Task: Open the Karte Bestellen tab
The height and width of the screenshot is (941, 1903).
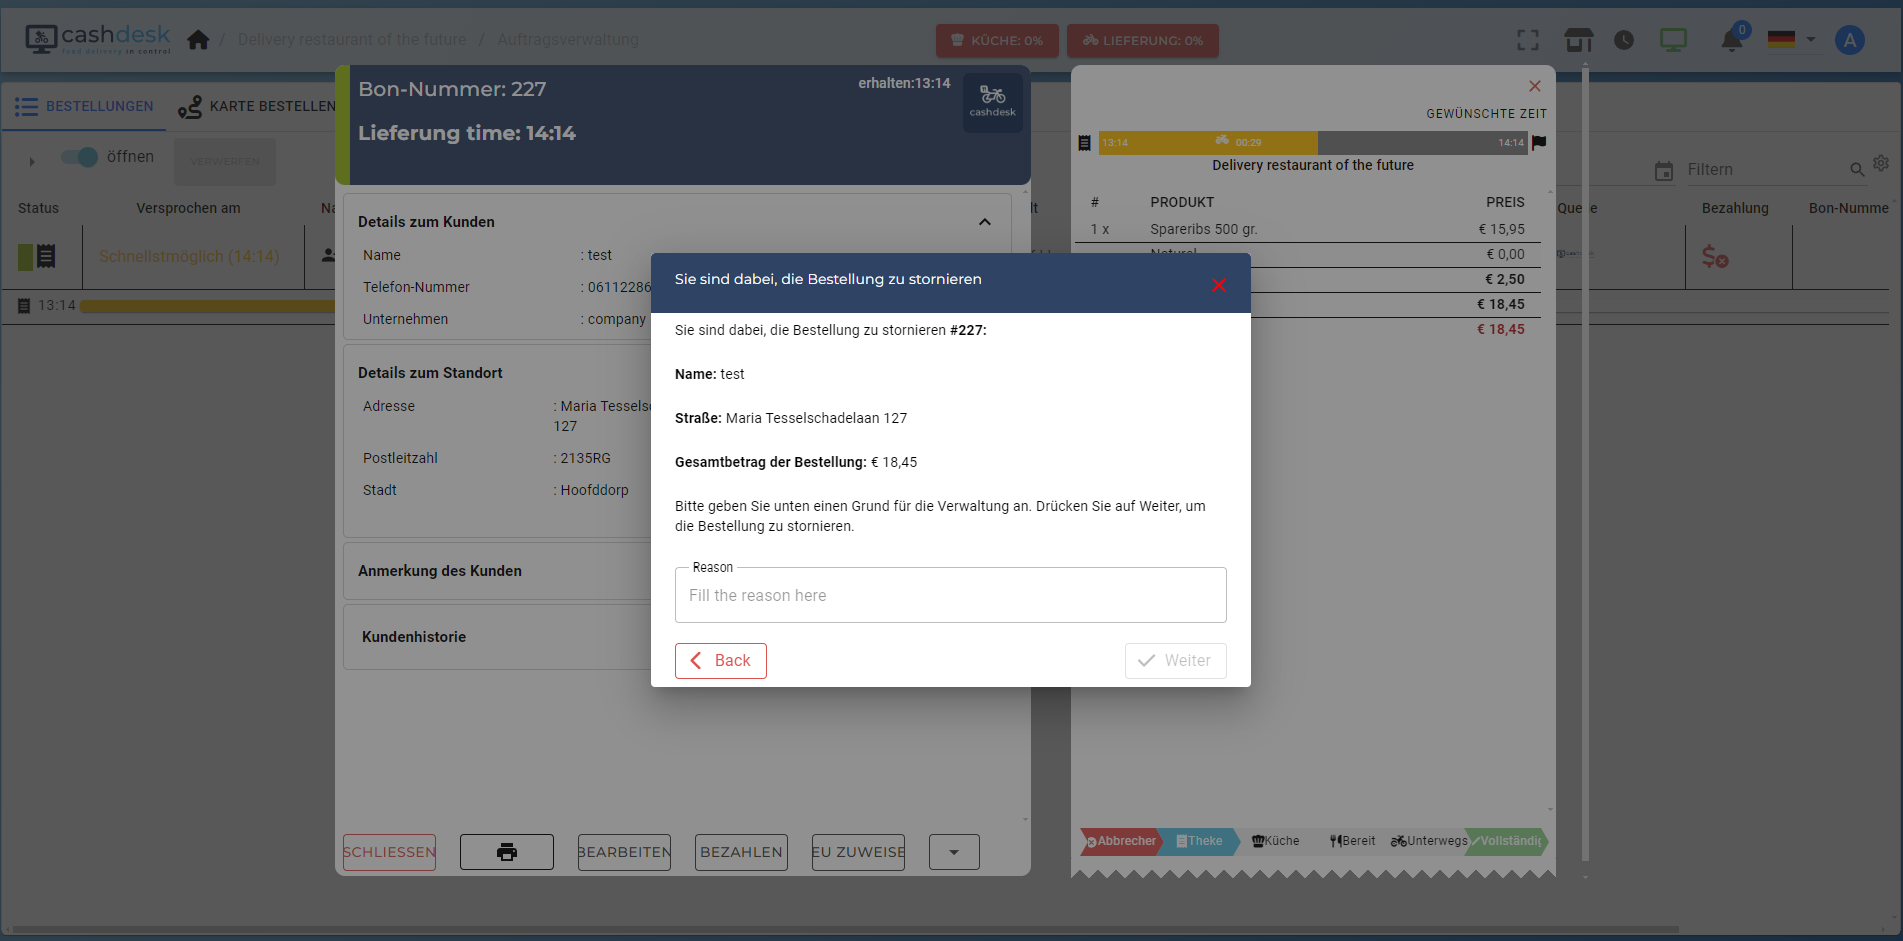Action: pyautogui.click(x=257, y=106)
